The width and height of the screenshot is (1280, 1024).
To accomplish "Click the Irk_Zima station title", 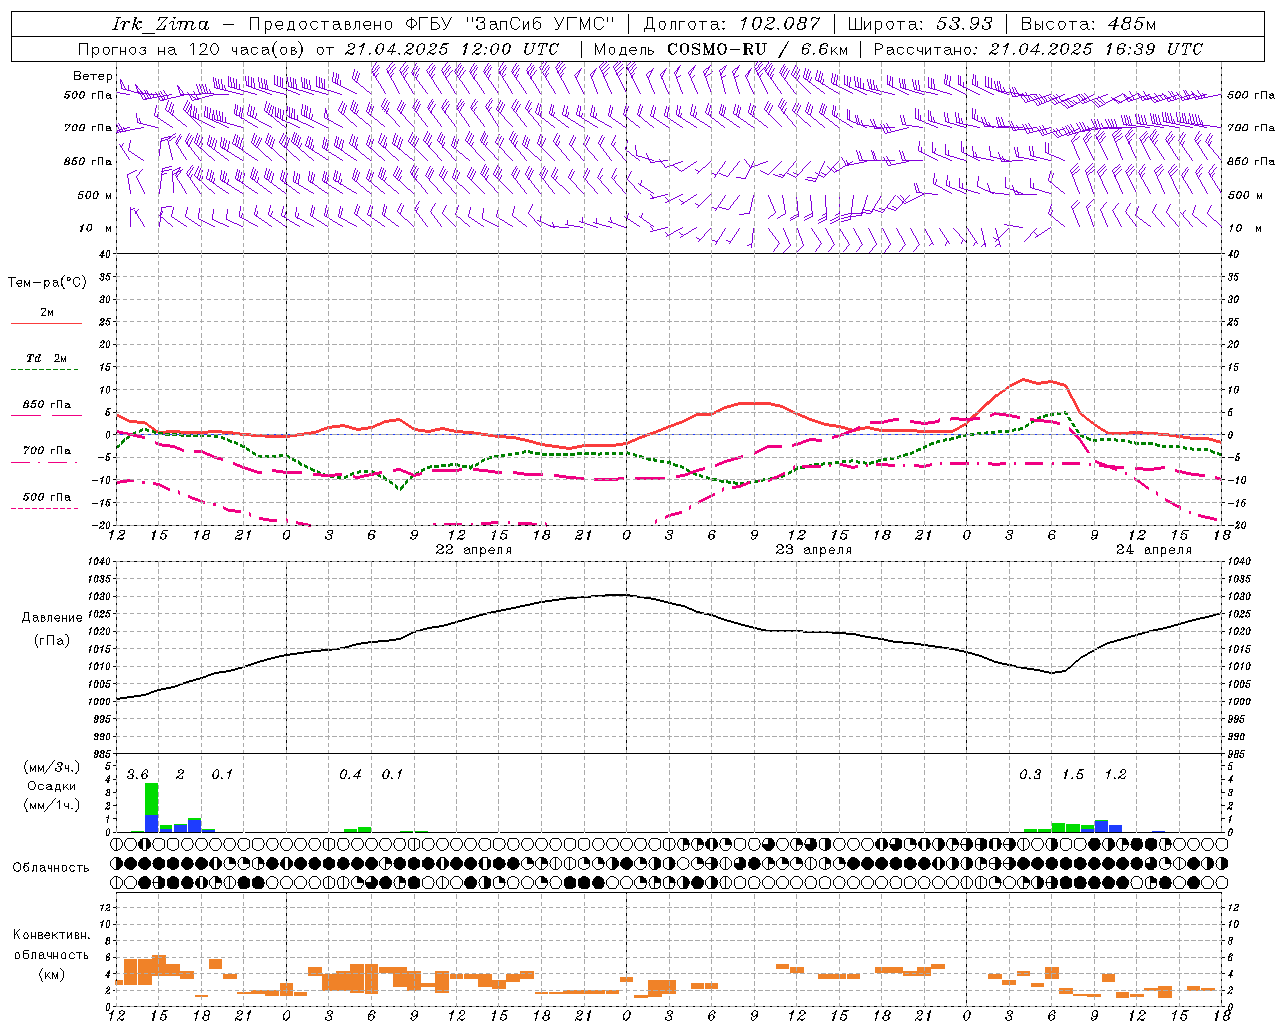I will tap(161, 24).
